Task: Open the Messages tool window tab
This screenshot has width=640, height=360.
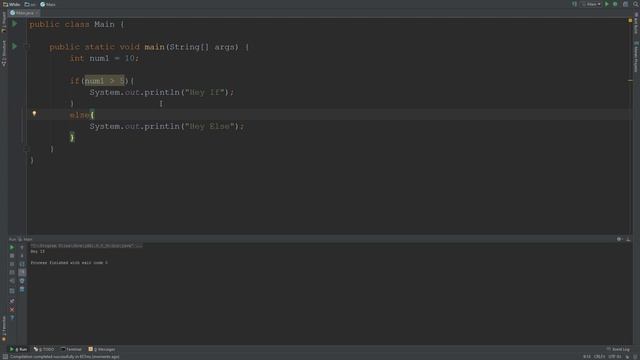Action: [x=102, y=349]
